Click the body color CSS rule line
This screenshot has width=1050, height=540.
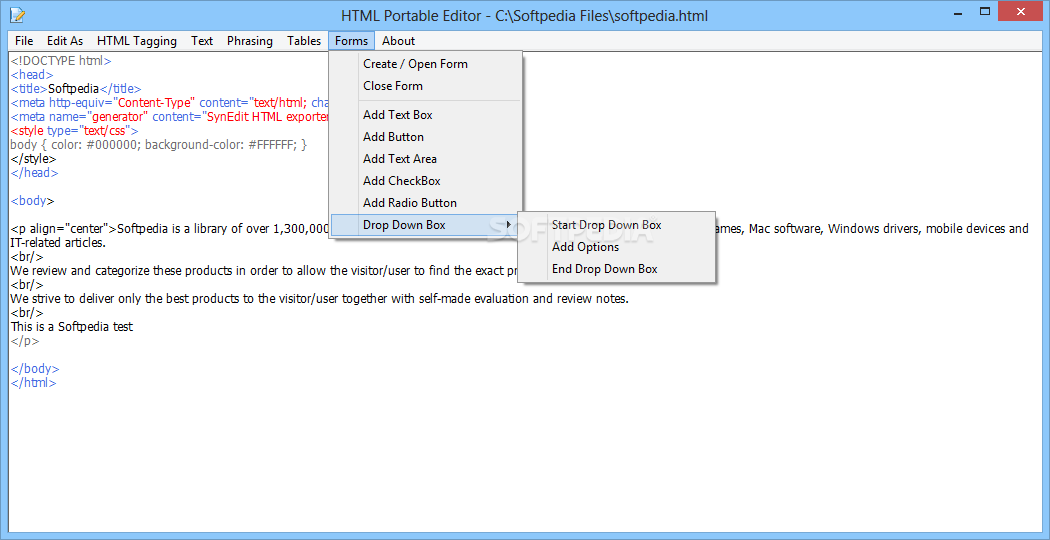point(159,145)
